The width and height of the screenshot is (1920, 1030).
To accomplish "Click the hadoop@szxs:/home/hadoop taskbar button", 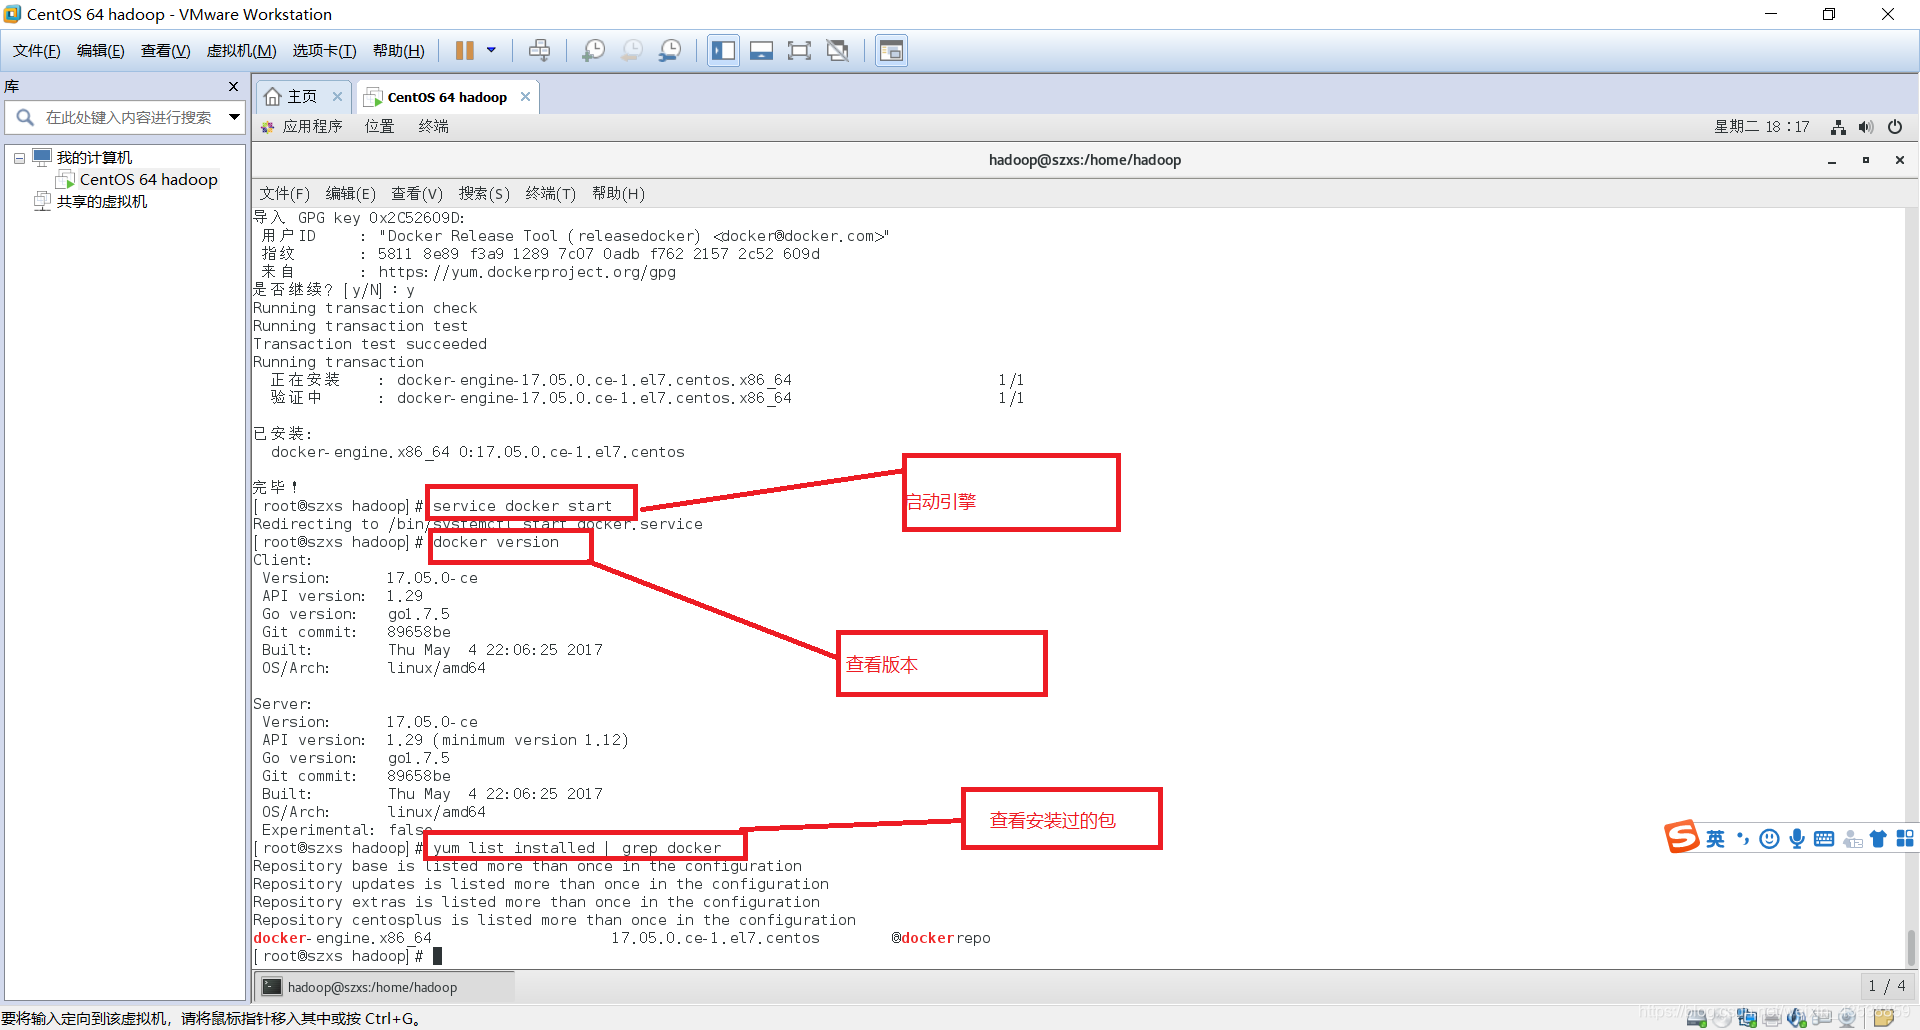I will point(386,987).
